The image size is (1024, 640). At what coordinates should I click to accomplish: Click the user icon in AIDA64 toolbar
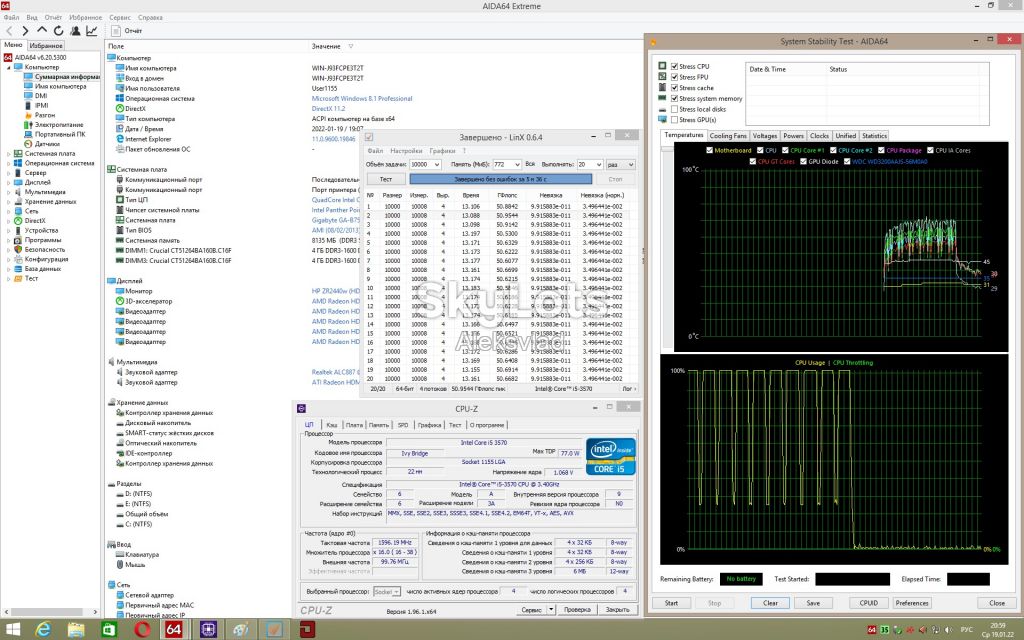click(75, 31)
